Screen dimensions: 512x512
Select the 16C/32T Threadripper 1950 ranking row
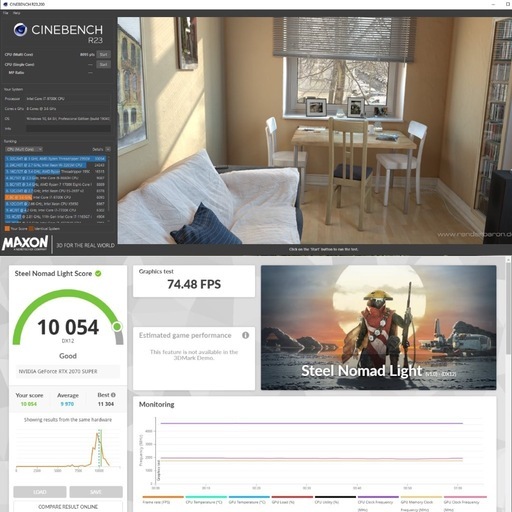click(55, 171)
